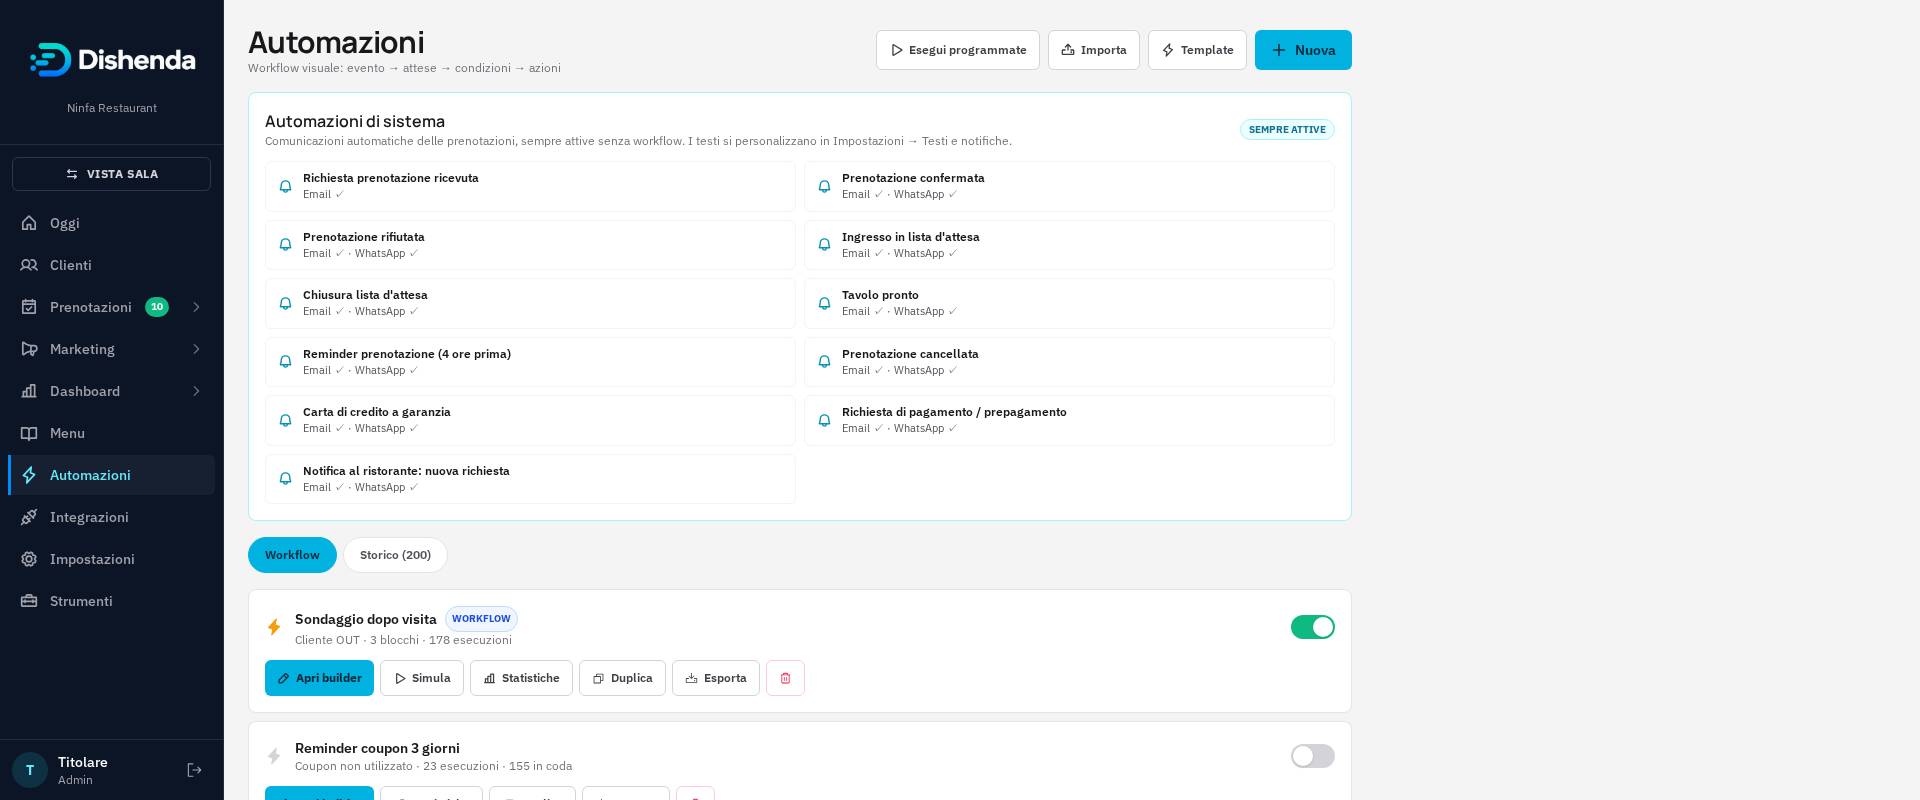Expand the Dashboard submenu chevron
Viewport: 1920px width, 800px height.
click(x=196, y=391)
